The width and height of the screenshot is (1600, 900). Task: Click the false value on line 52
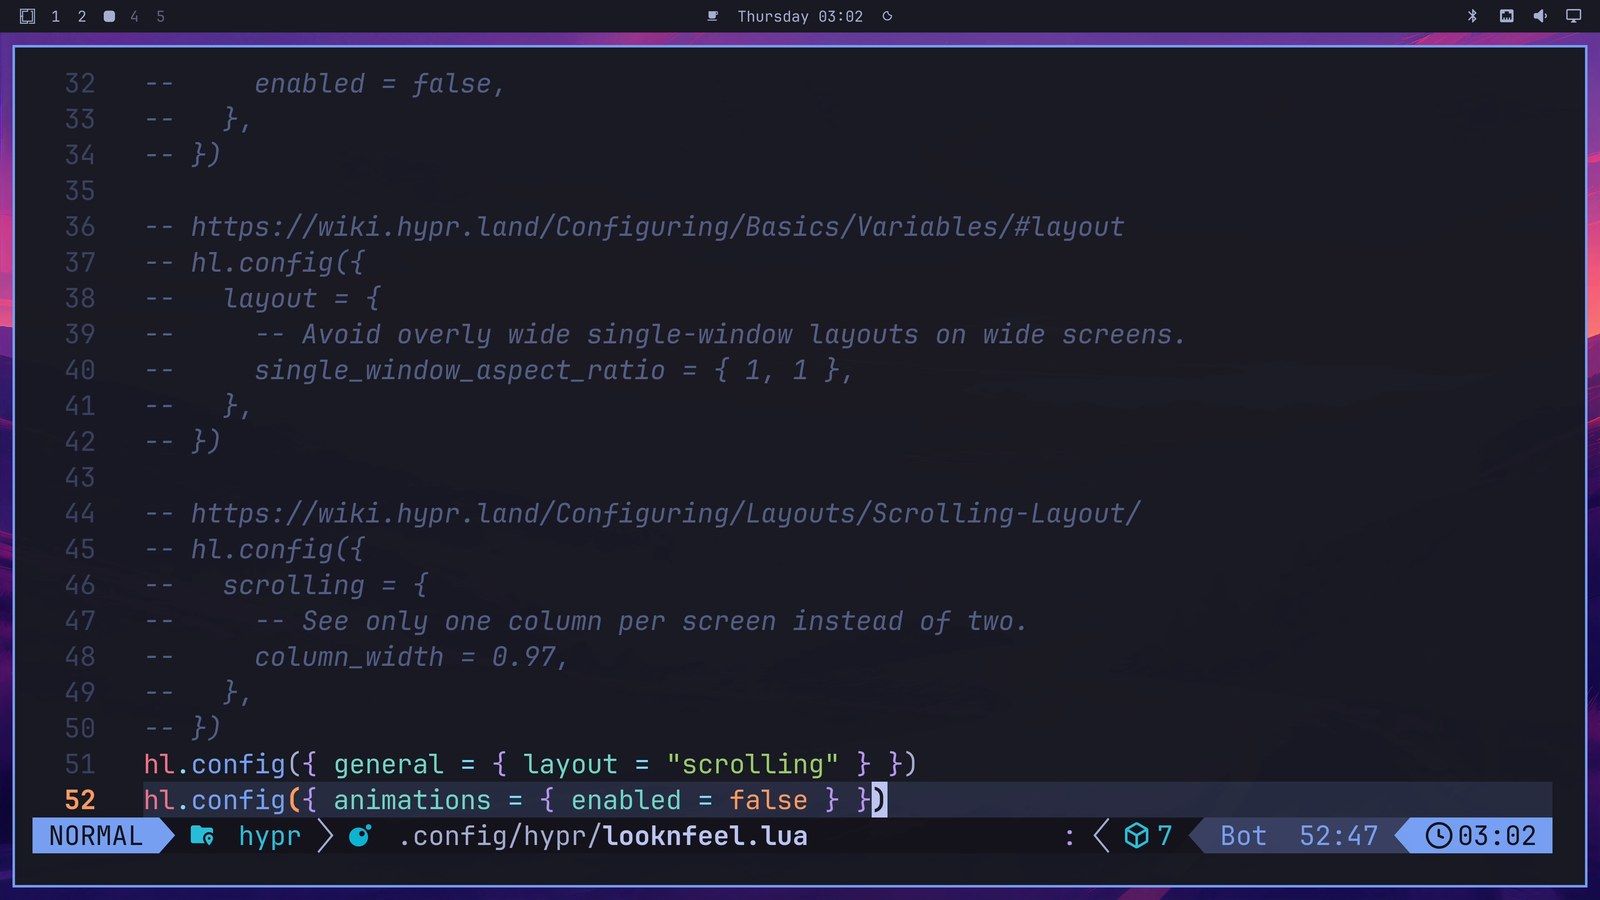coord(768,800)
